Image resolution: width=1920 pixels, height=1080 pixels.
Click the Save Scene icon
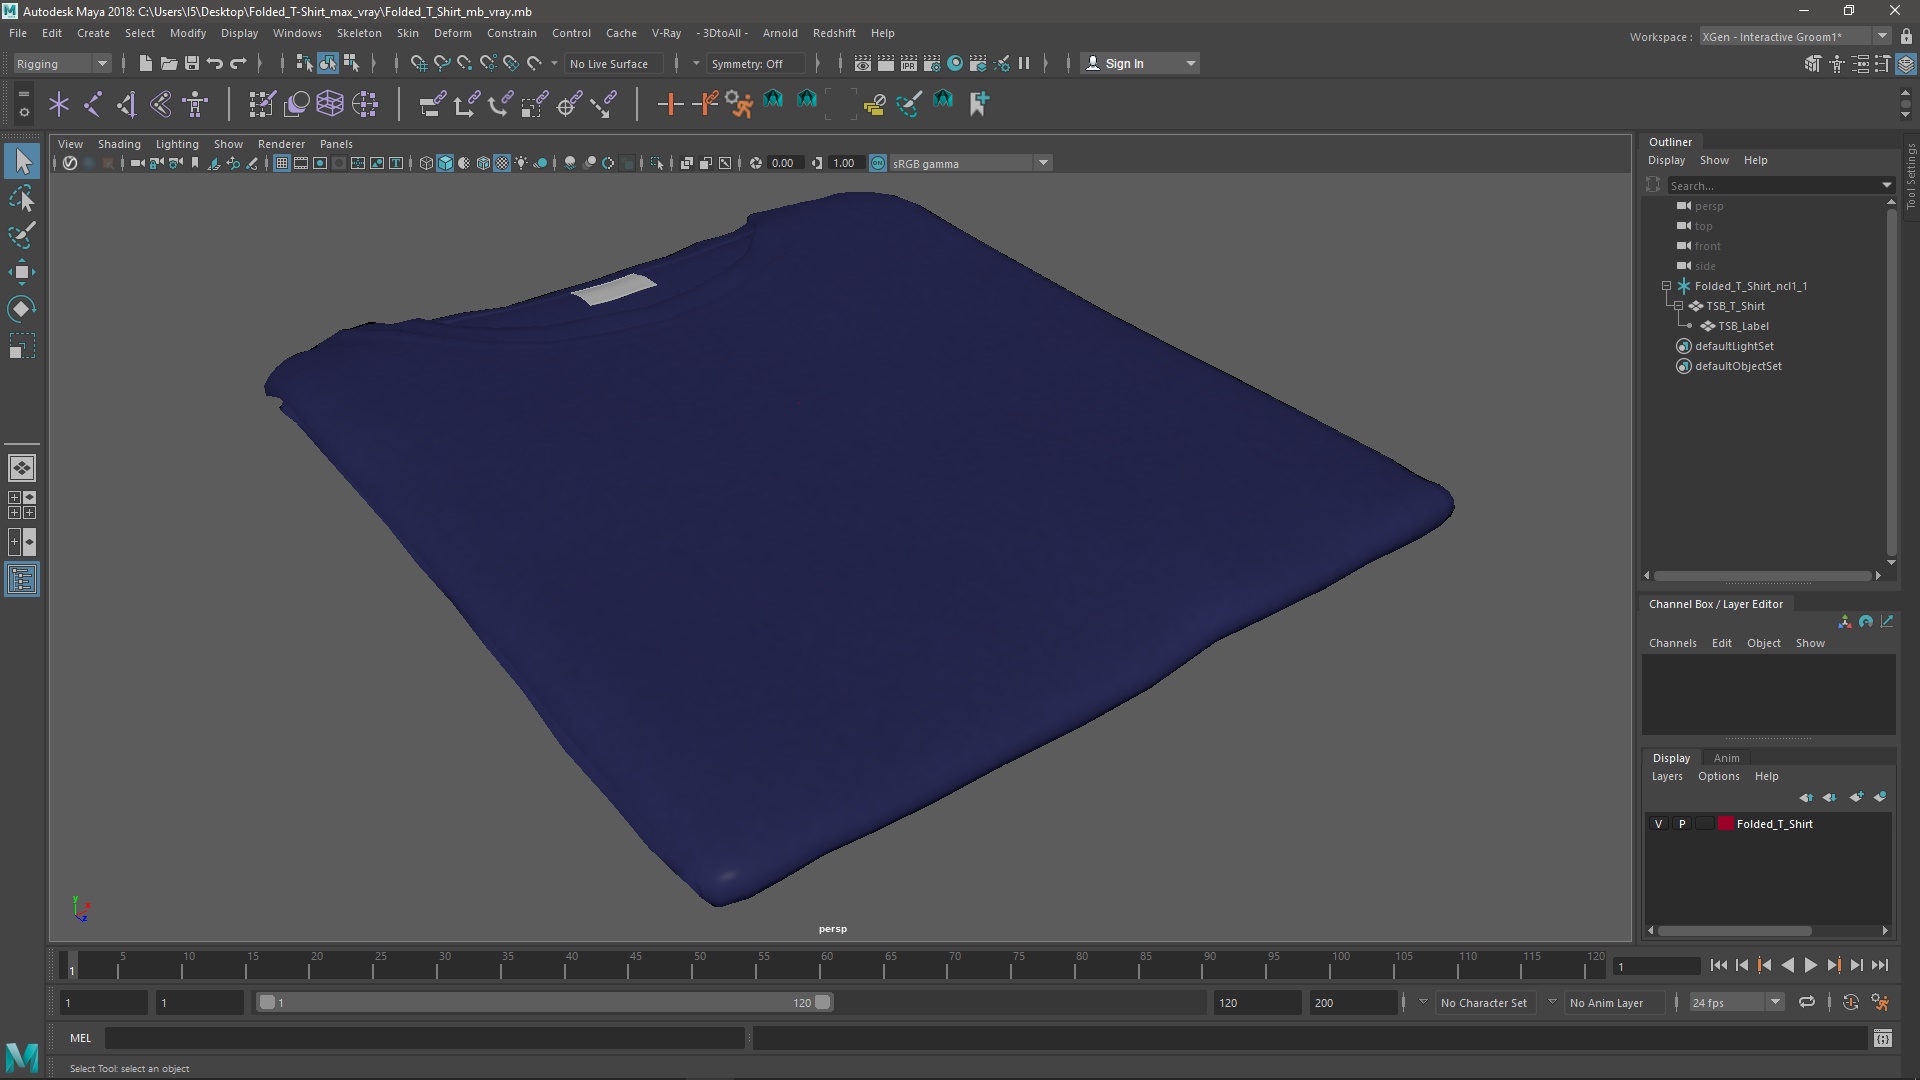pos(191,63)
